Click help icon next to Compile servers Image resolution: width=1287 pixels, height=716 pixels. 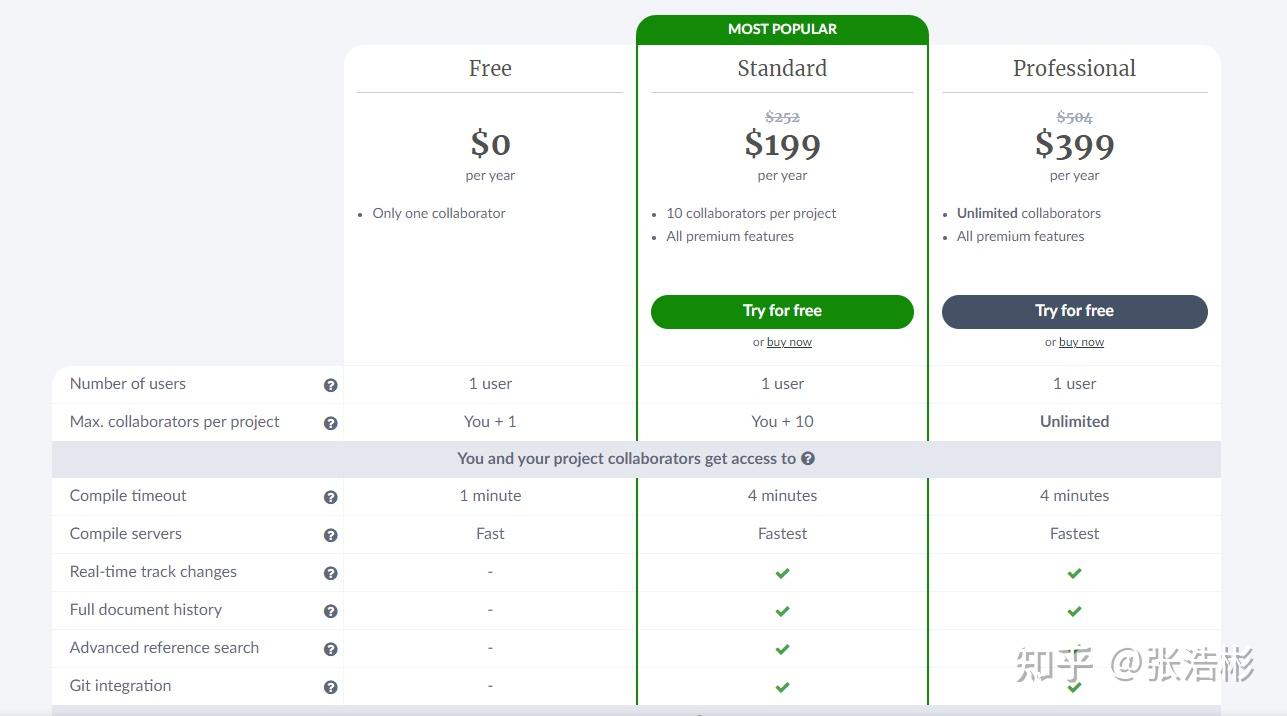(330, 535)
